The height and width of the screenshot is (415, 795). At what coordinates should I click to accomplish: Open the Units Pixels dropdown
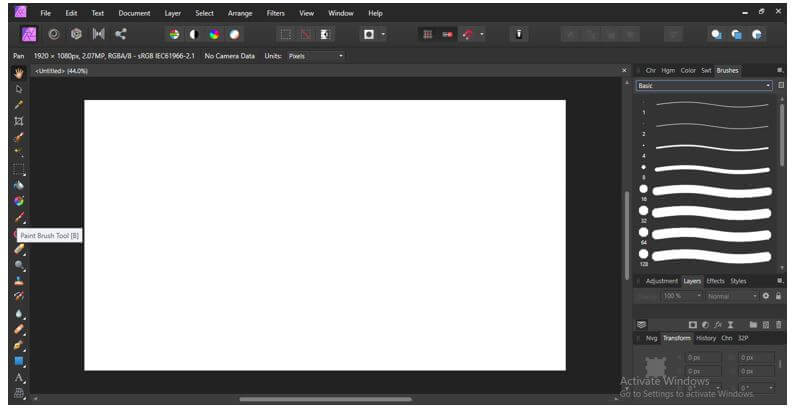click(316, 56)
